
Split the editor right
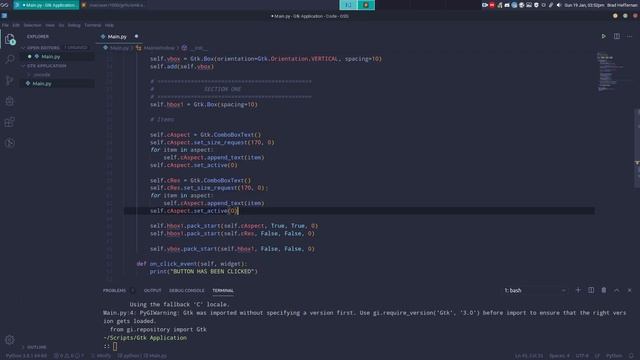click(617, 36)
